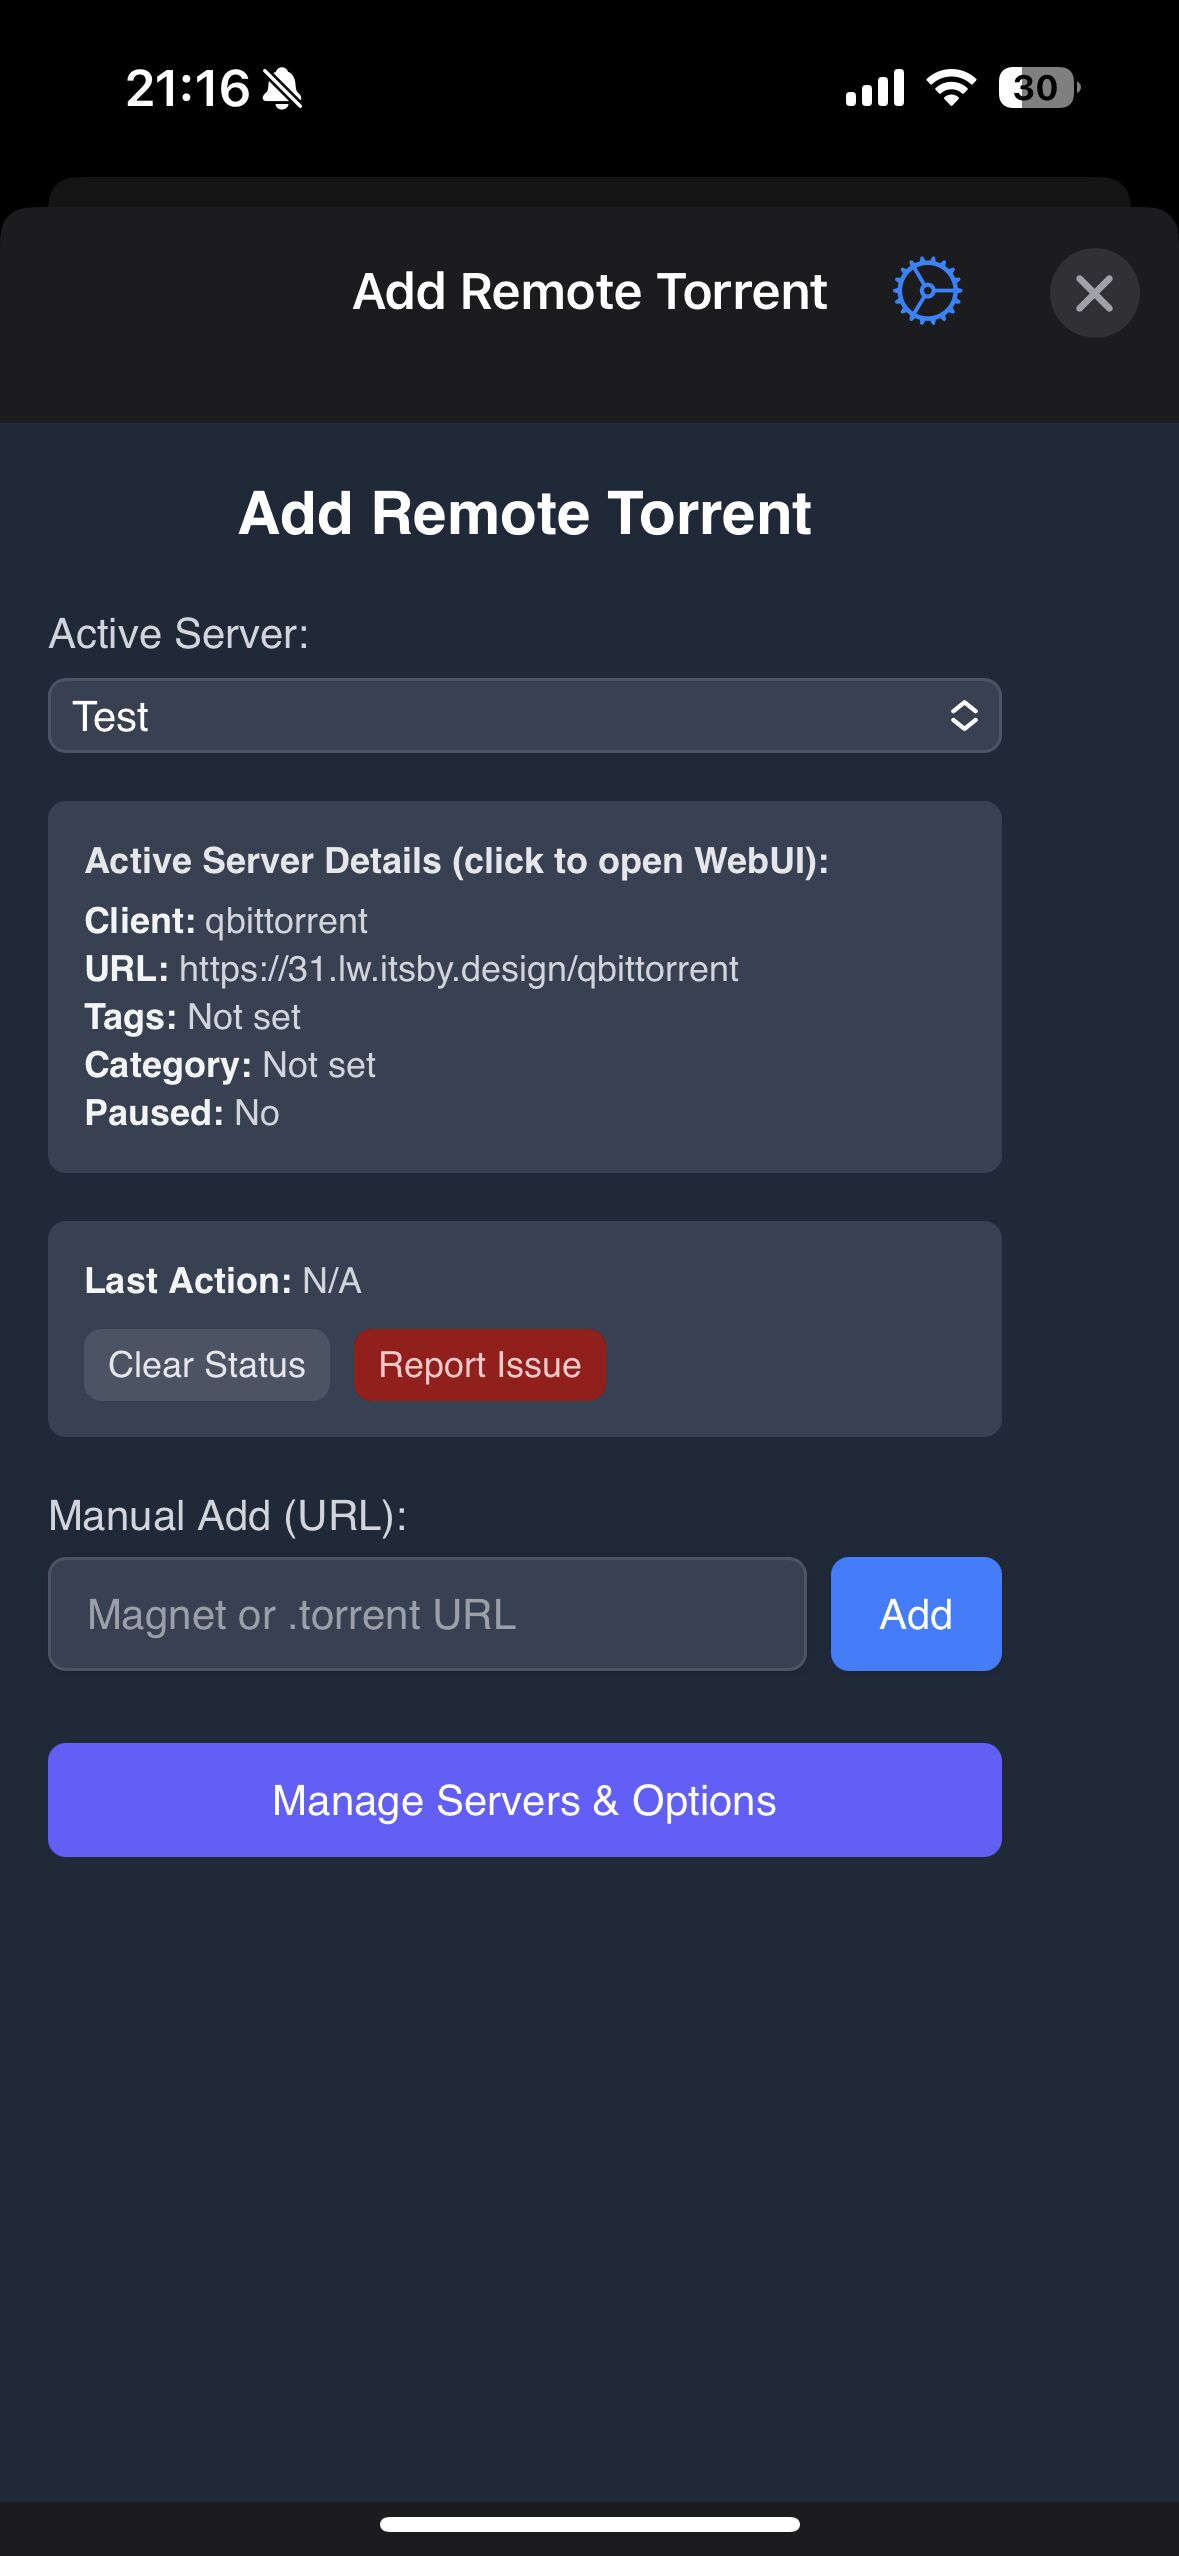Focus the Magnet or .torrent URL field
The width and height of the screenshot is (1179, 2556).
click(x=427, y=1614)
